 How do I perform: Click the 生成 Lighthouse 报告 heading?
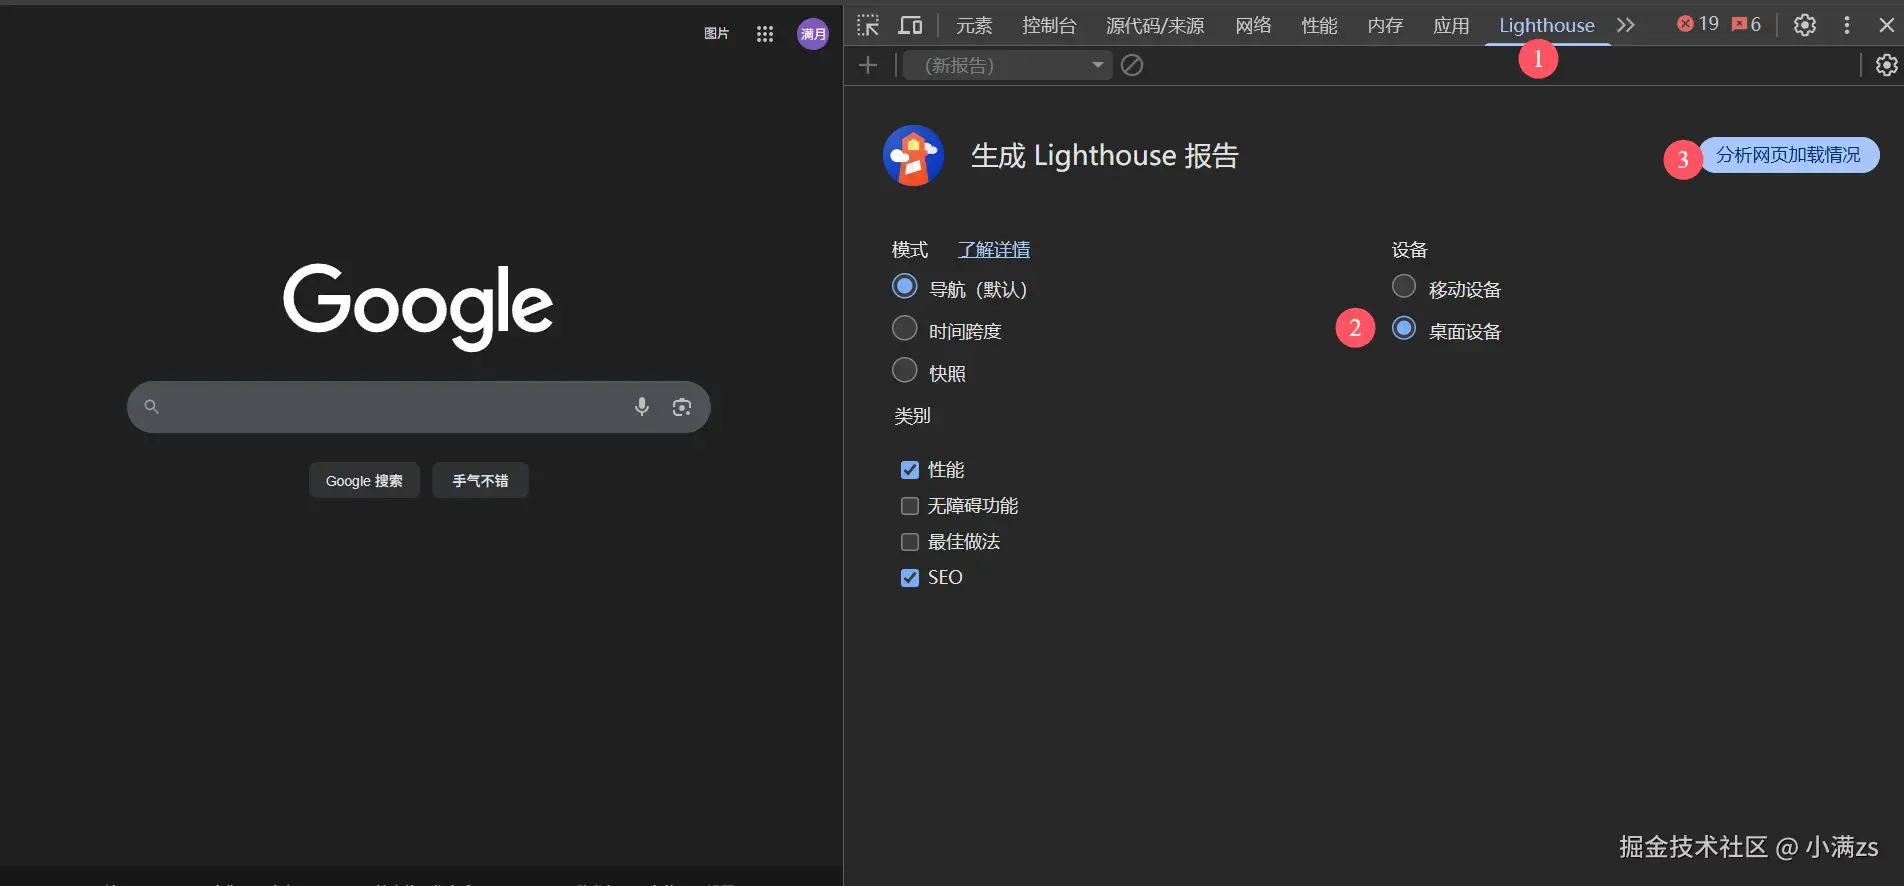click(1105, 156)
